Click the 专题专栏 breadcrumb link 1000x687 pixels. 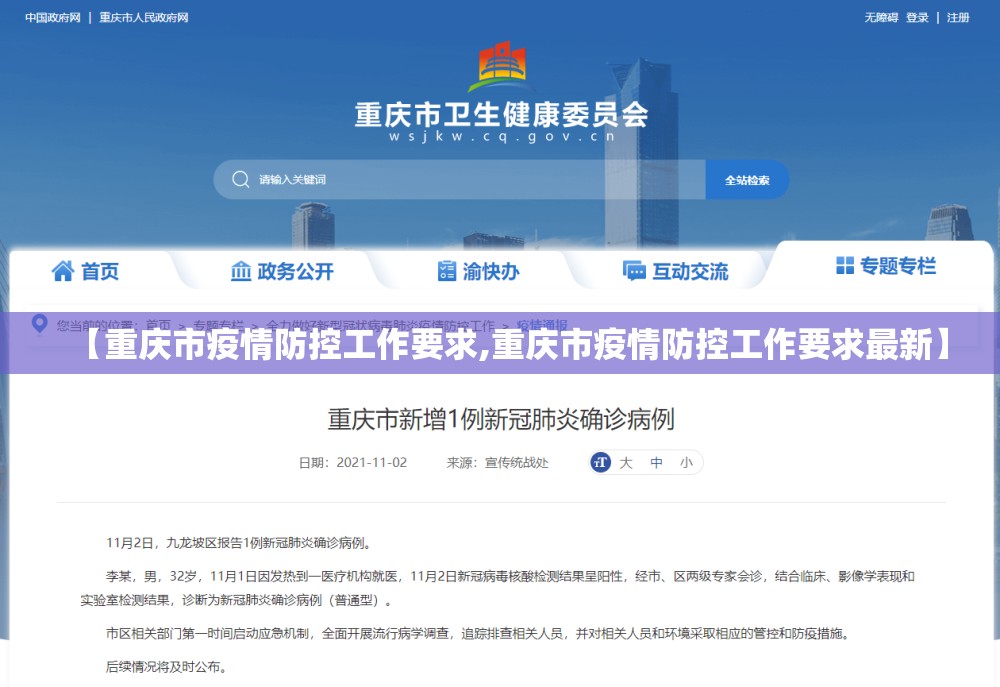(x=218, y=325)
